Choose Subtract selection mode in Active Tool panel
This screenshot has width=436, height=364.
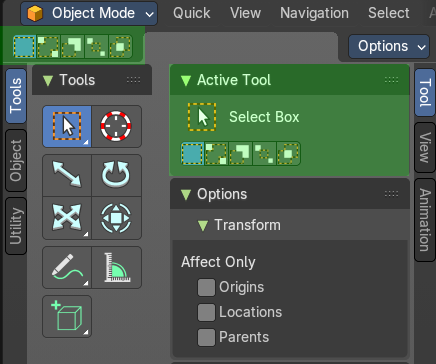(x=240, y=154)
